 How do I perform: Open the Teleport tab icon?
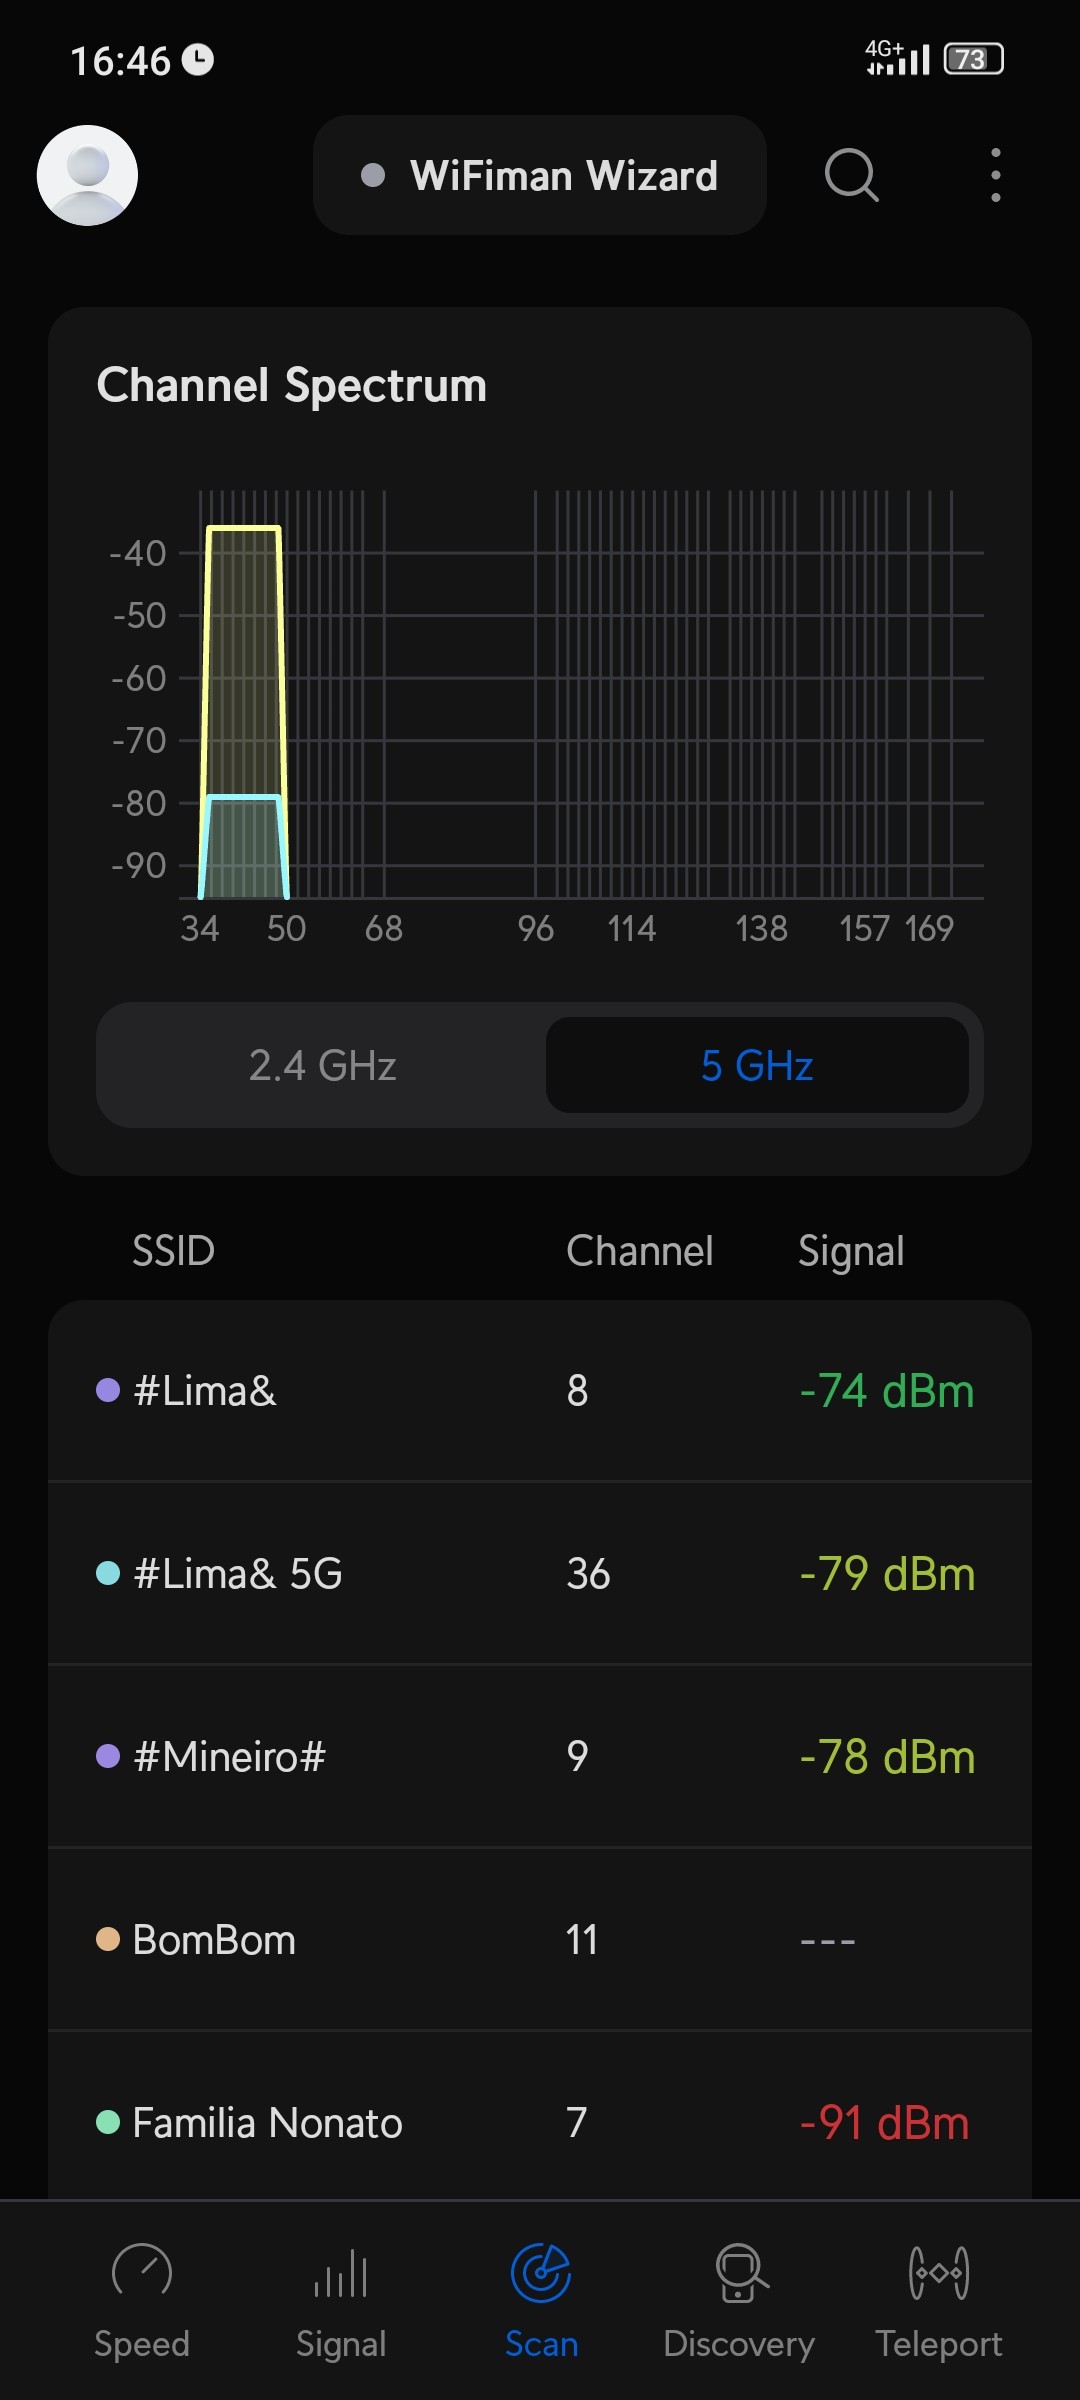point(939,2272)
